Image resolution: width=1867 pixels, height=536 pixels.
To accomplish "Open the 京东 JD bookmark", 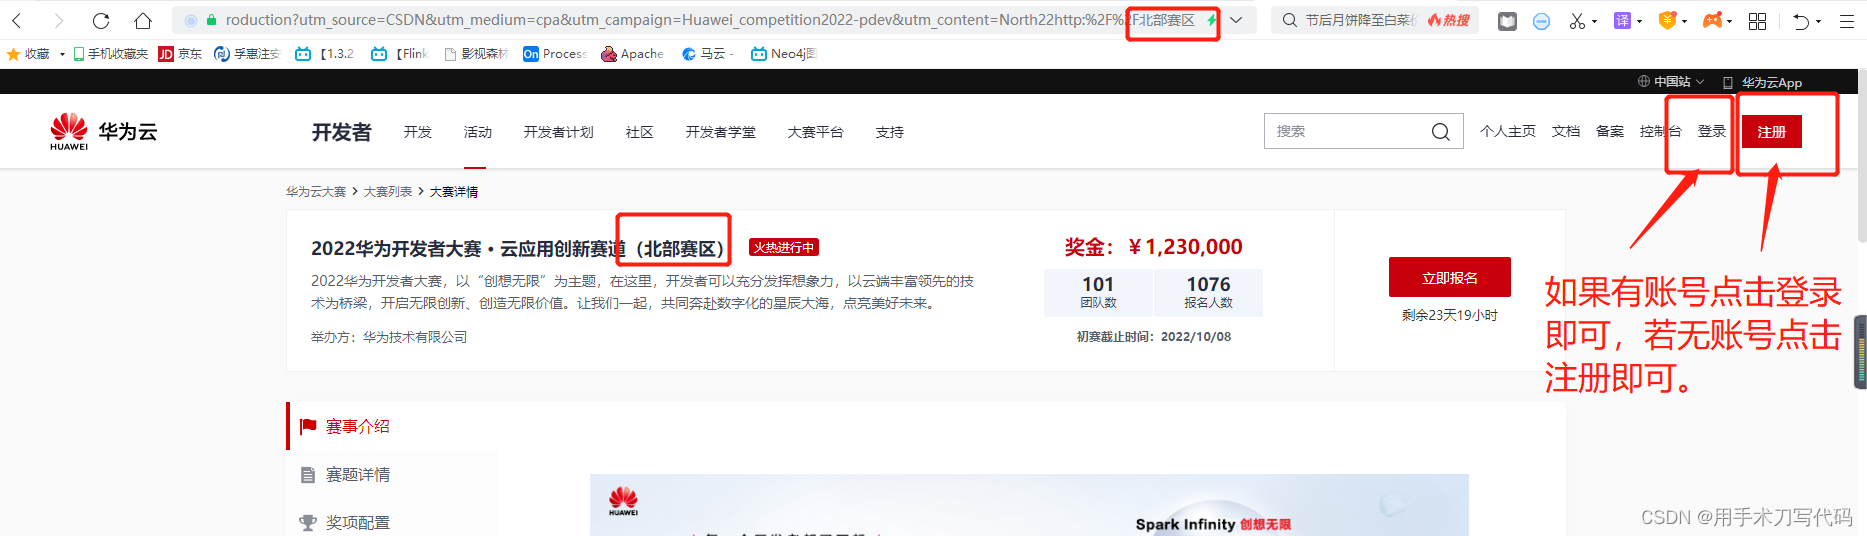I will pos(180,54).
